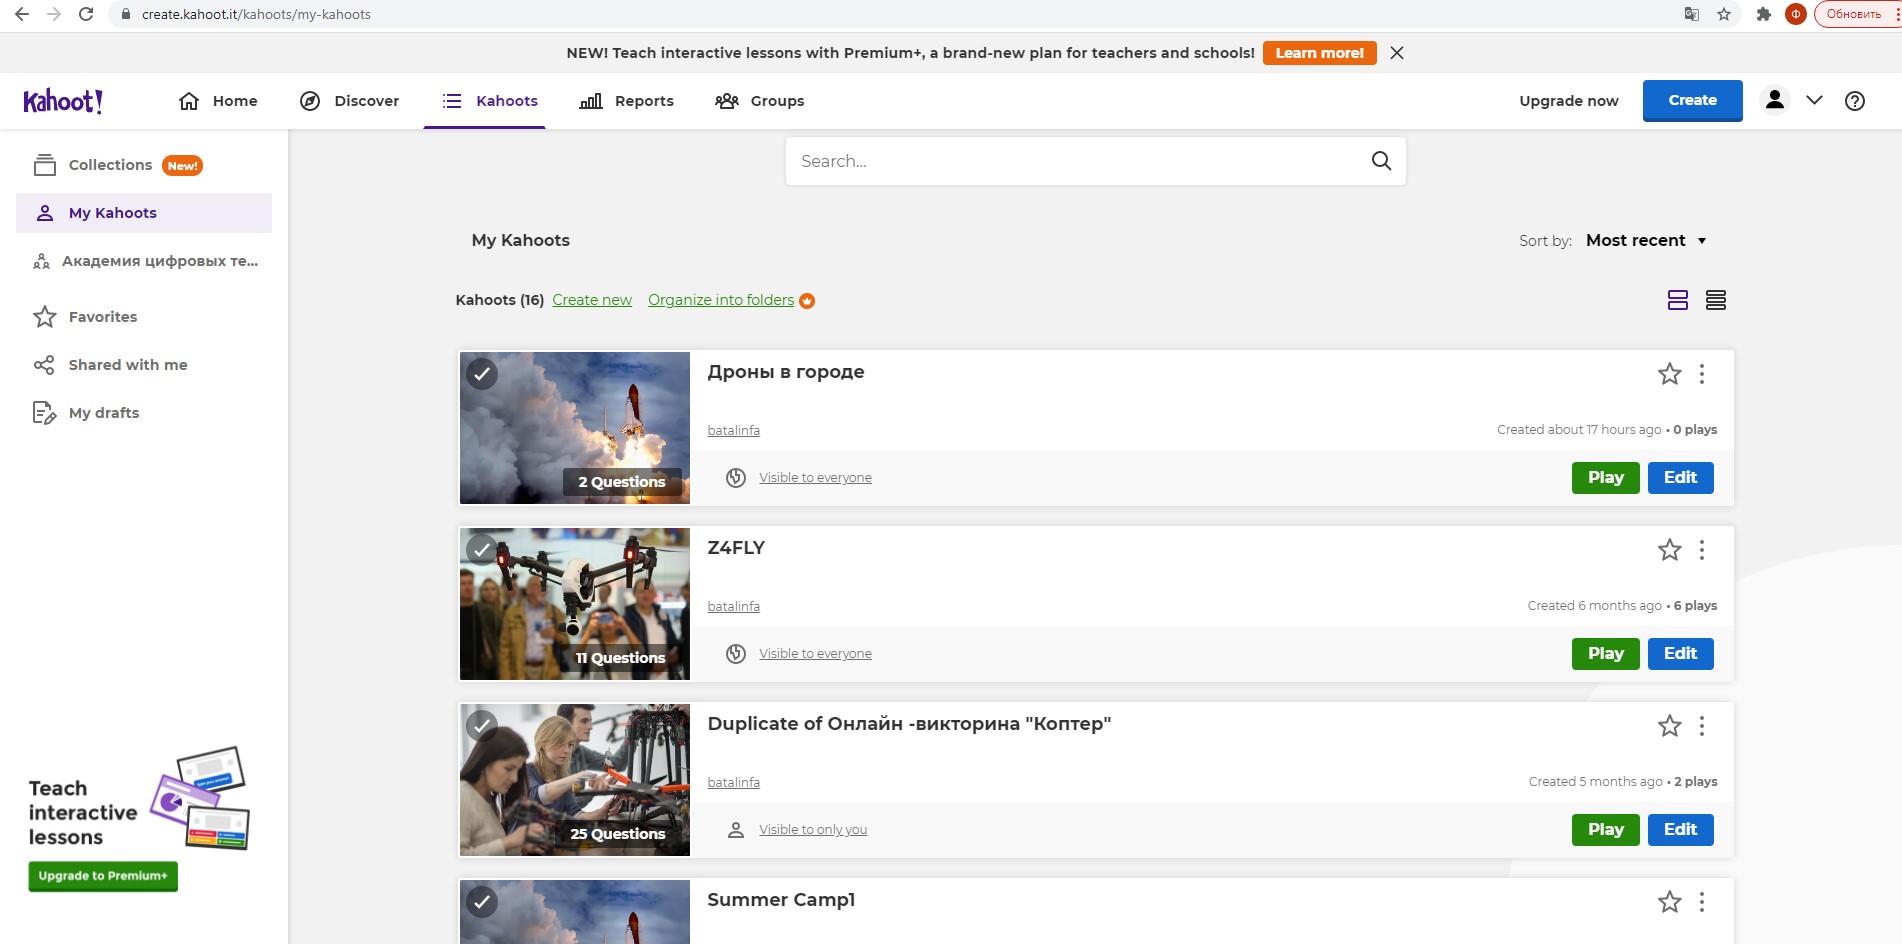The height and width of the screenshot is (944, 1902).
Task: Edit Duplicate of Онлайн-викторина kahoot
Action: [x=1680, y=830]
